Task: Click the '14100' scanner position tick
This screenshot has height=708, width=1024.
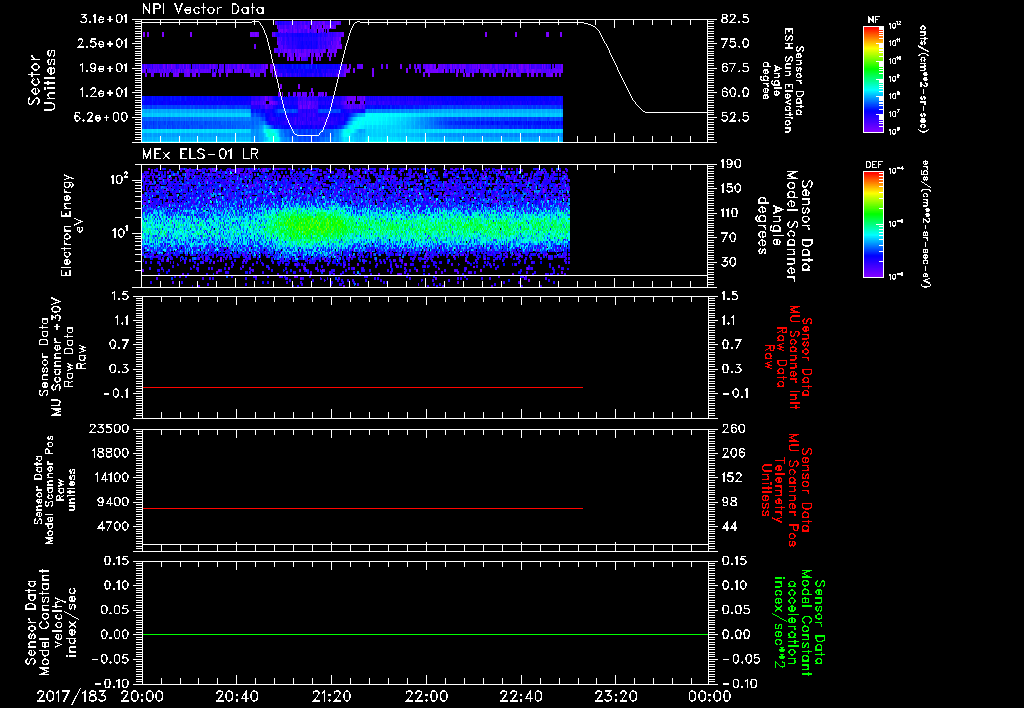Action: [109, 477]
